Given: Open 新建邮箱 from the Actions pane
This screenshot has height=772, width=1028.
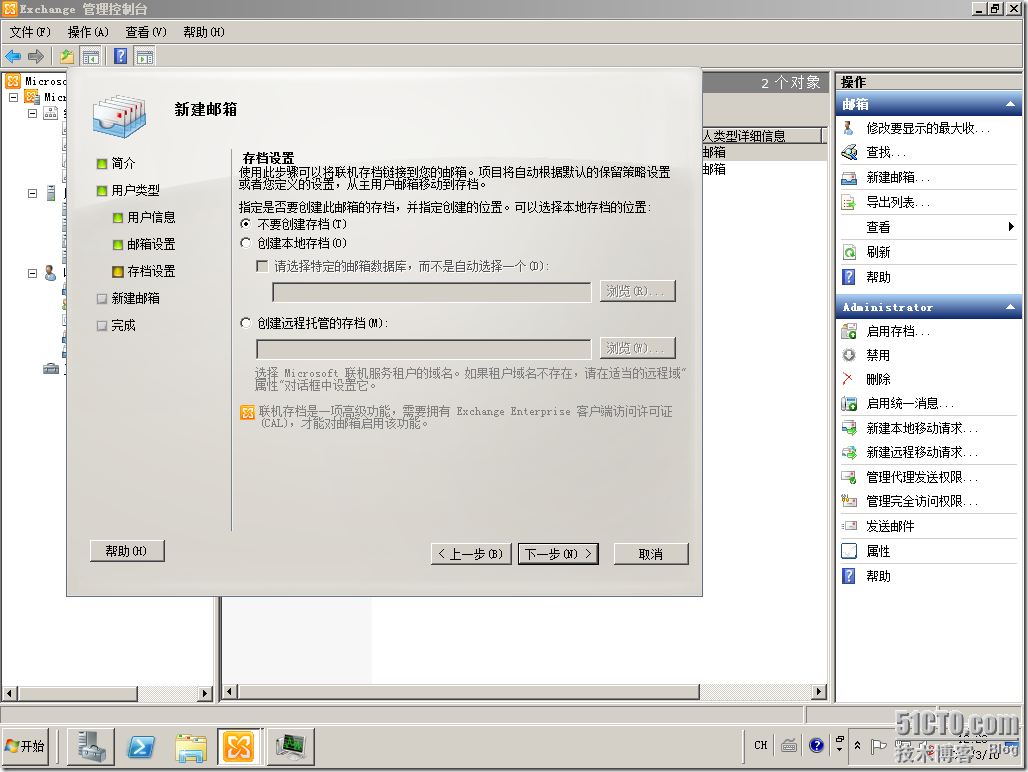Looking at the screenshot, I should coord(897,177).
